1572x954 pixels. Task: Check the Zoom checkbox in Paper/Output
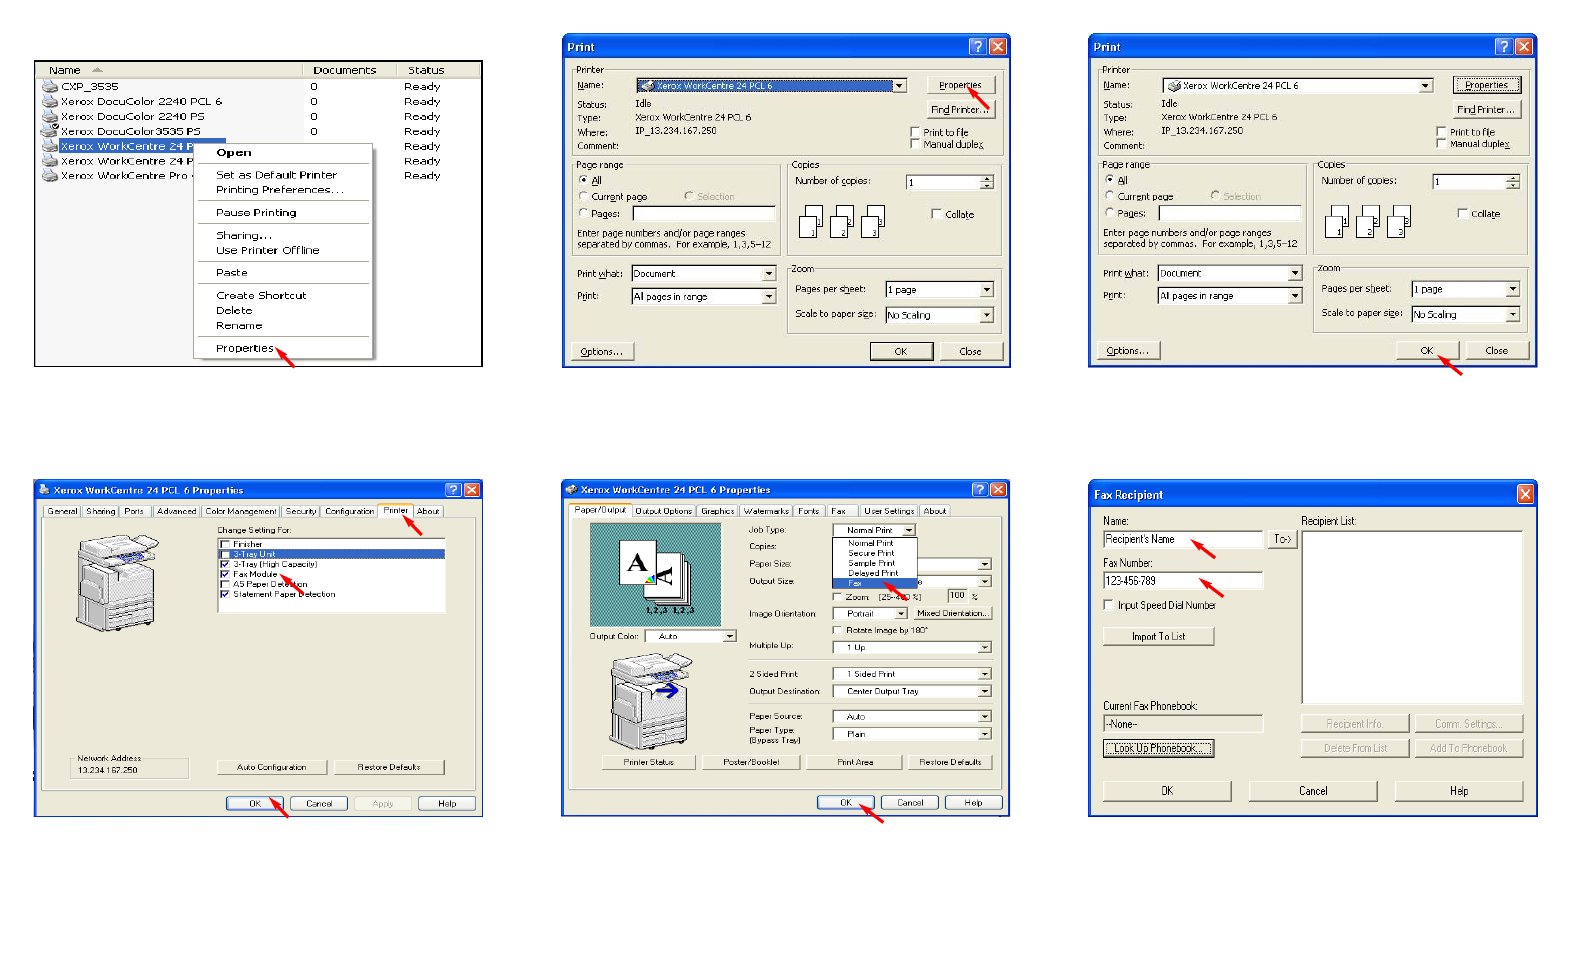tap(837, 597)
